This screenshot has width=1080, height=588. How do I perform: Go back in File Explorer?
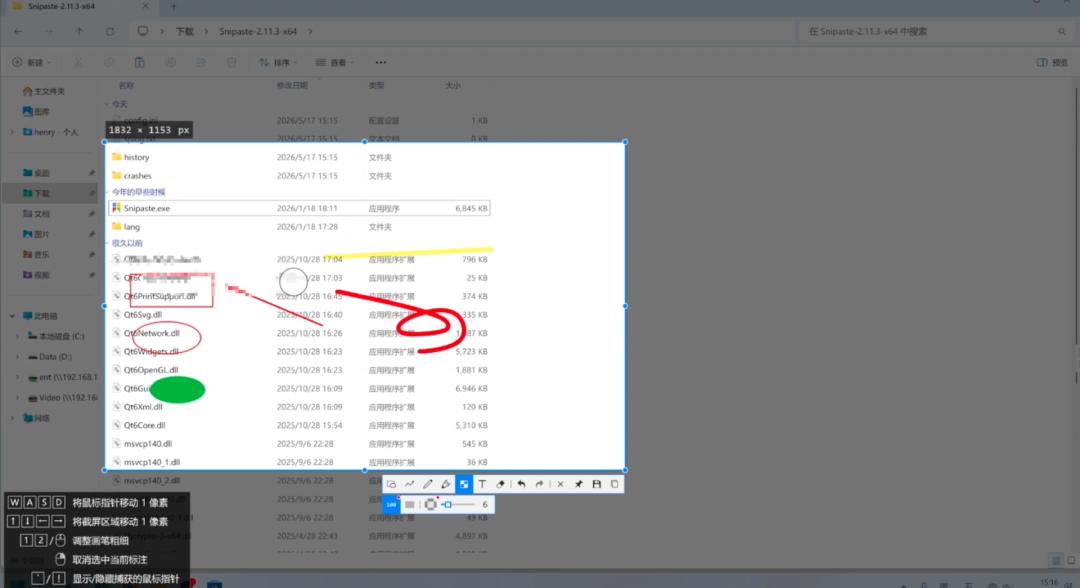(x=18, y=32)
